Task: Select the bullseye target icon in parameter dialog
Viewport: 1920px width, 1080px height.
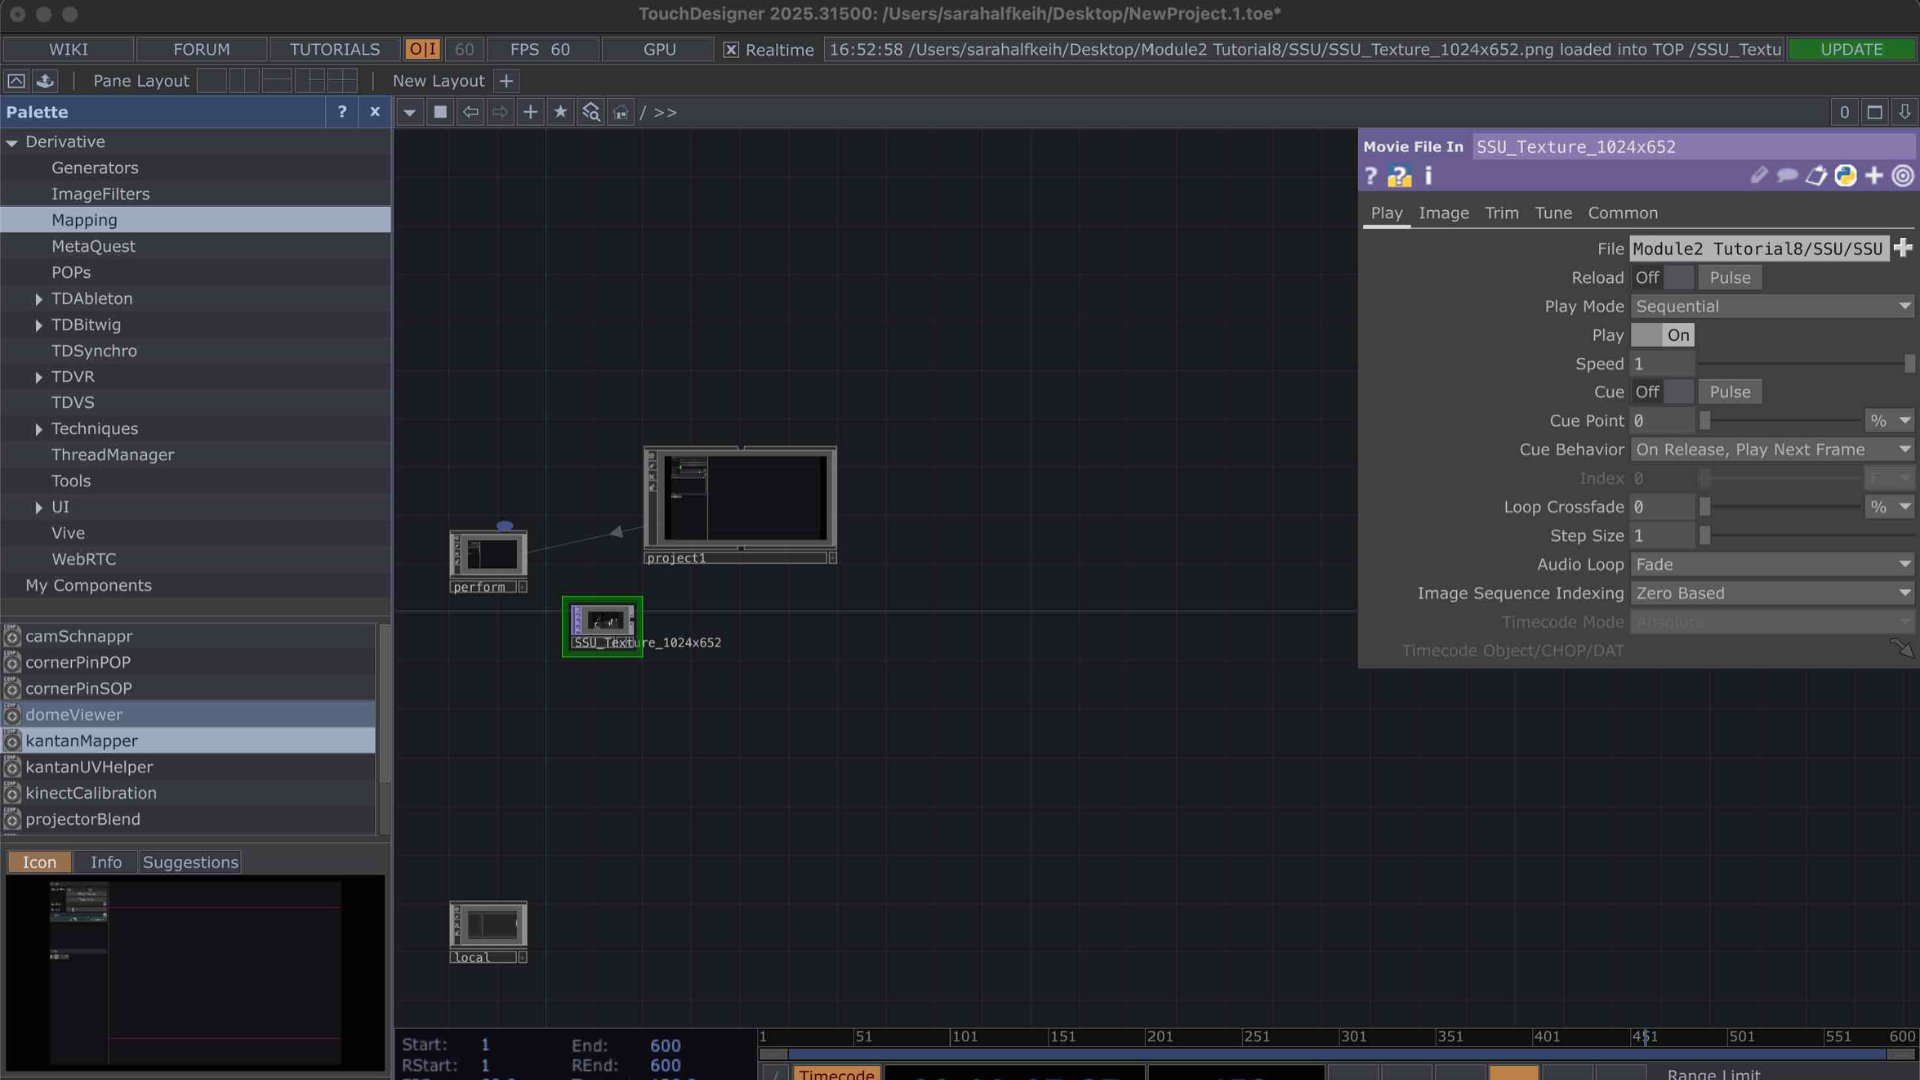Action: pos(1901,175)
